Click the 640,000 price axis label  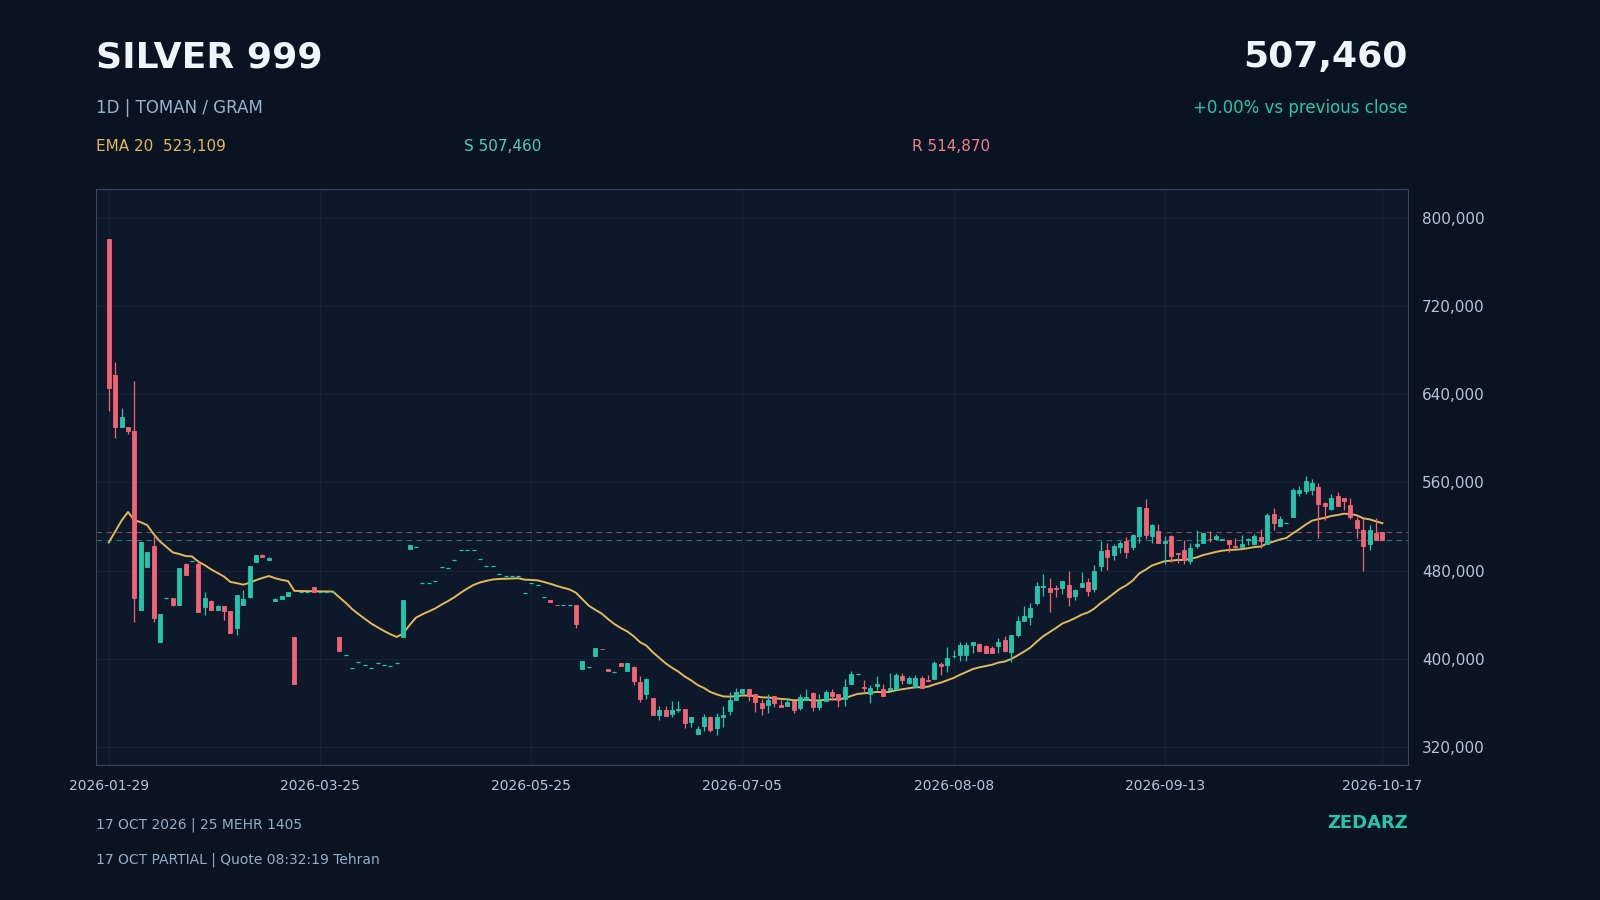point(1453,394)
